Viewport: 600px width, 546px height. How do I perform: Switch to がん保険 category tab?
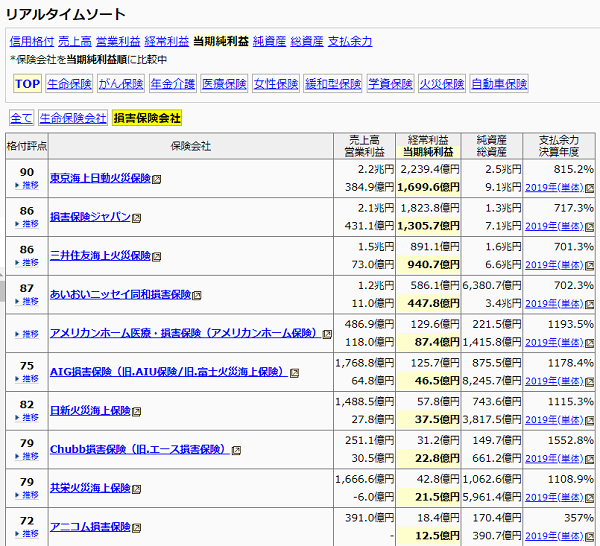121,83
